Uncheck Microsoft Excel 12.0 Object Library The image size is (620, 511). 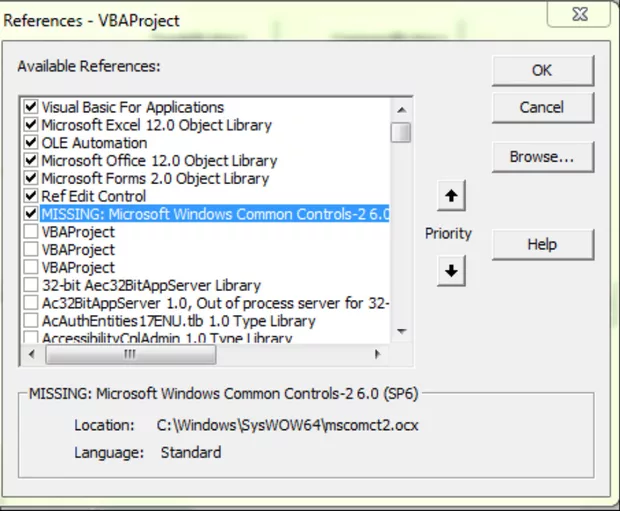point(31,125)
